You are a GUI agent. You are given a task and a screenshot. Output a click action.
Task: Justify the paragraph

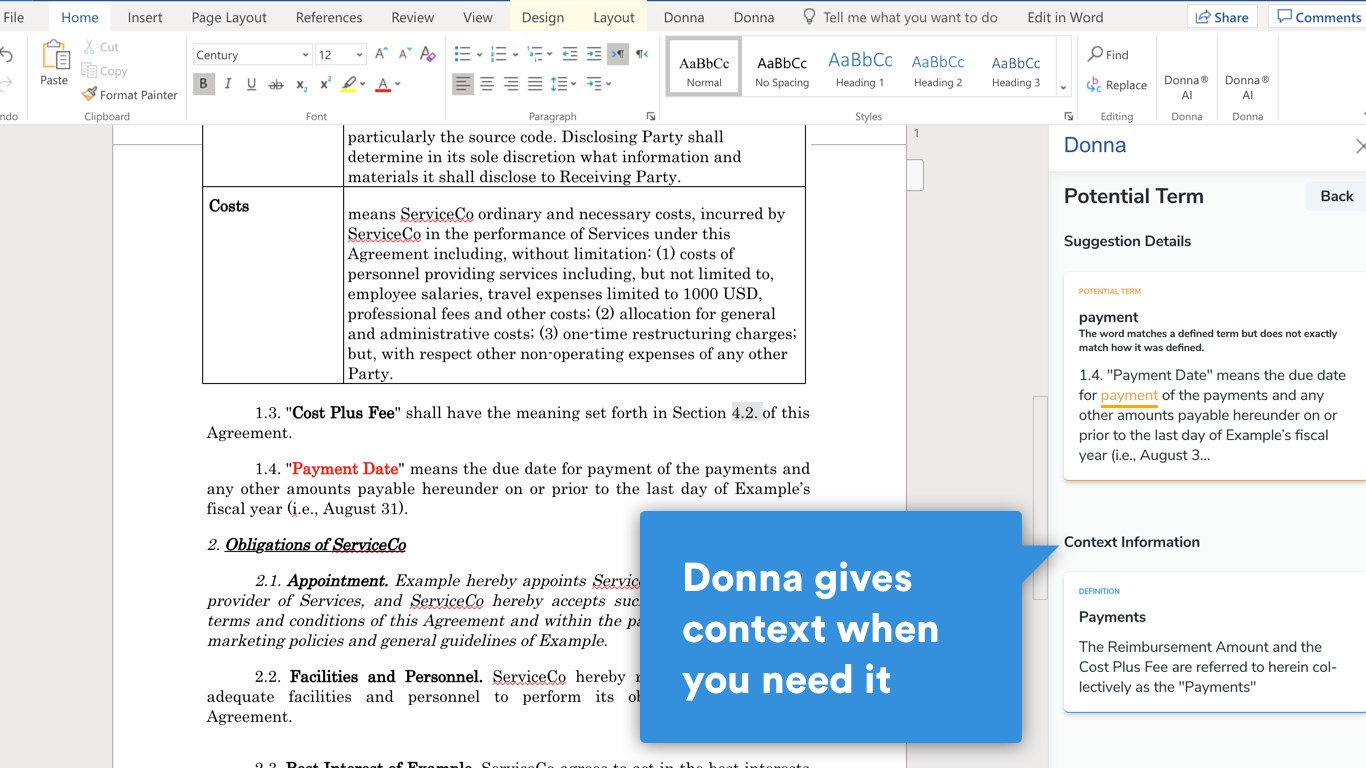point(535,84)
